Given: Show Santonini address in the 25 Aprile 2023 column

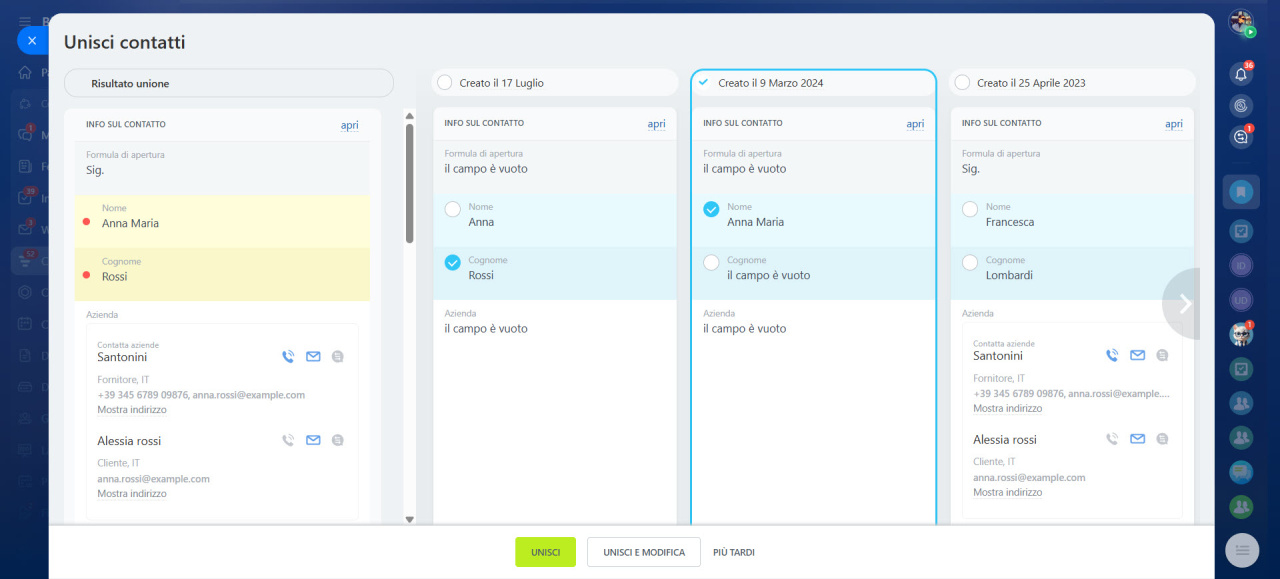Looking at the screenshot, I should point(1008,409).
